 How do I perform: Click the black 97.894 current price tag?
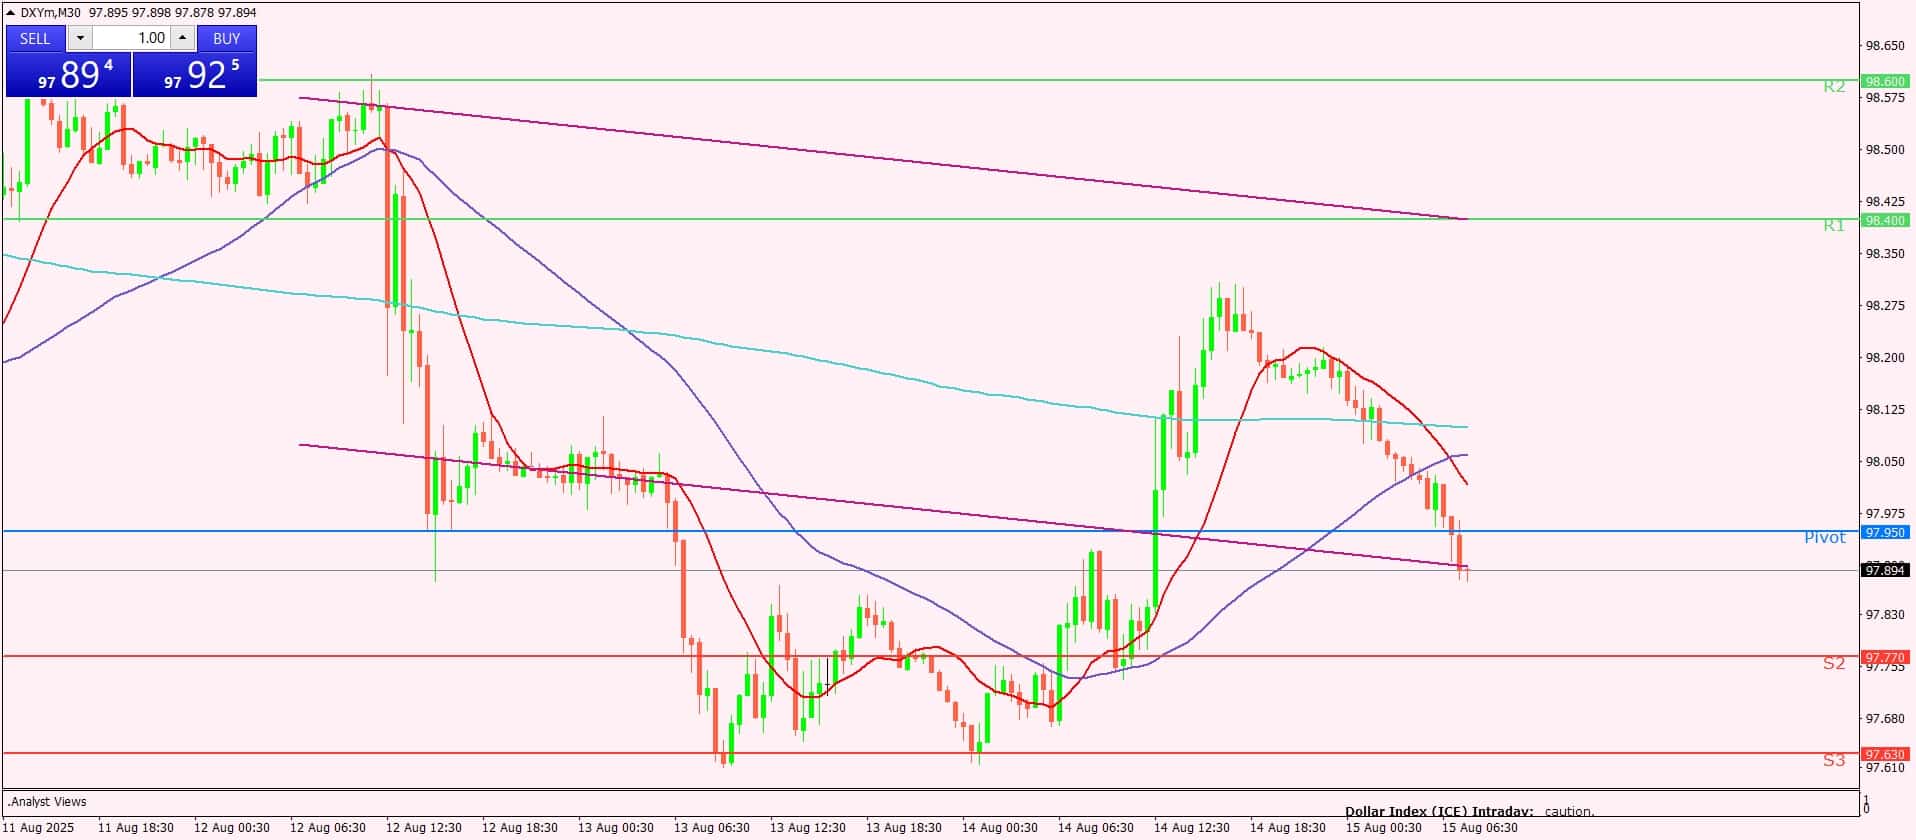[x=1884, y=570]
